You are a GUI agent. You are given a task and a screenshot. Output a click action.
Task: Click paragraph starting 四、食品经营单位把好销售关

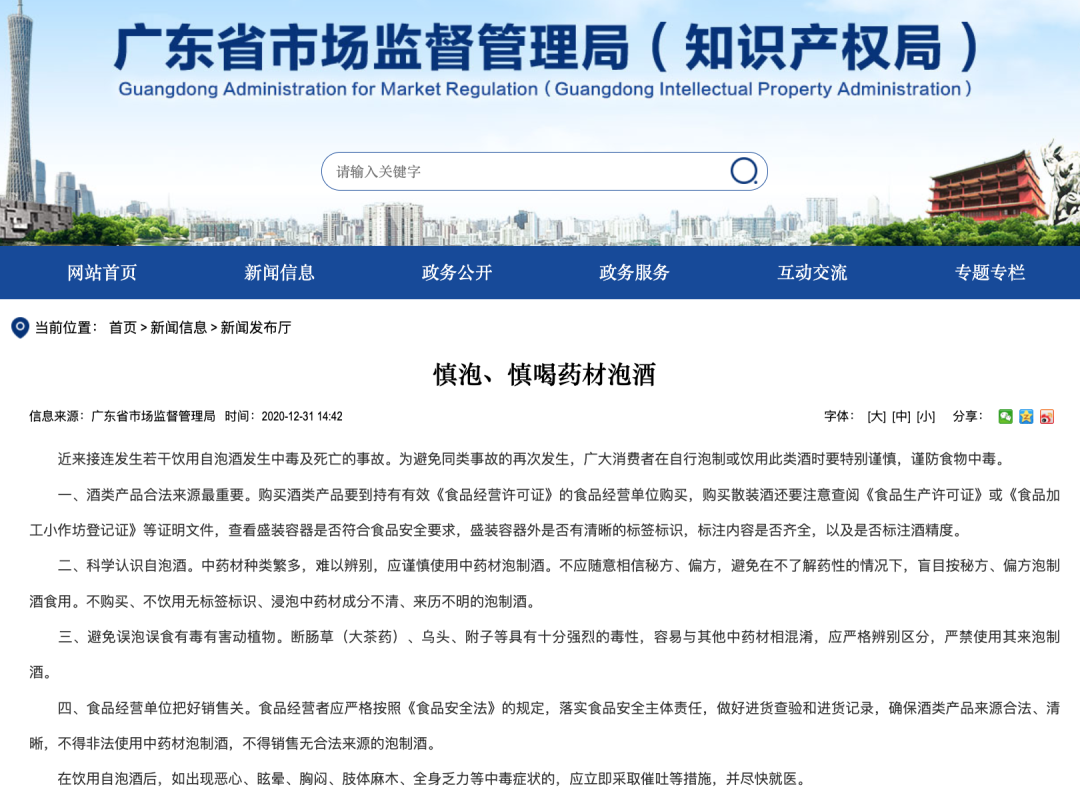point(544,725)
